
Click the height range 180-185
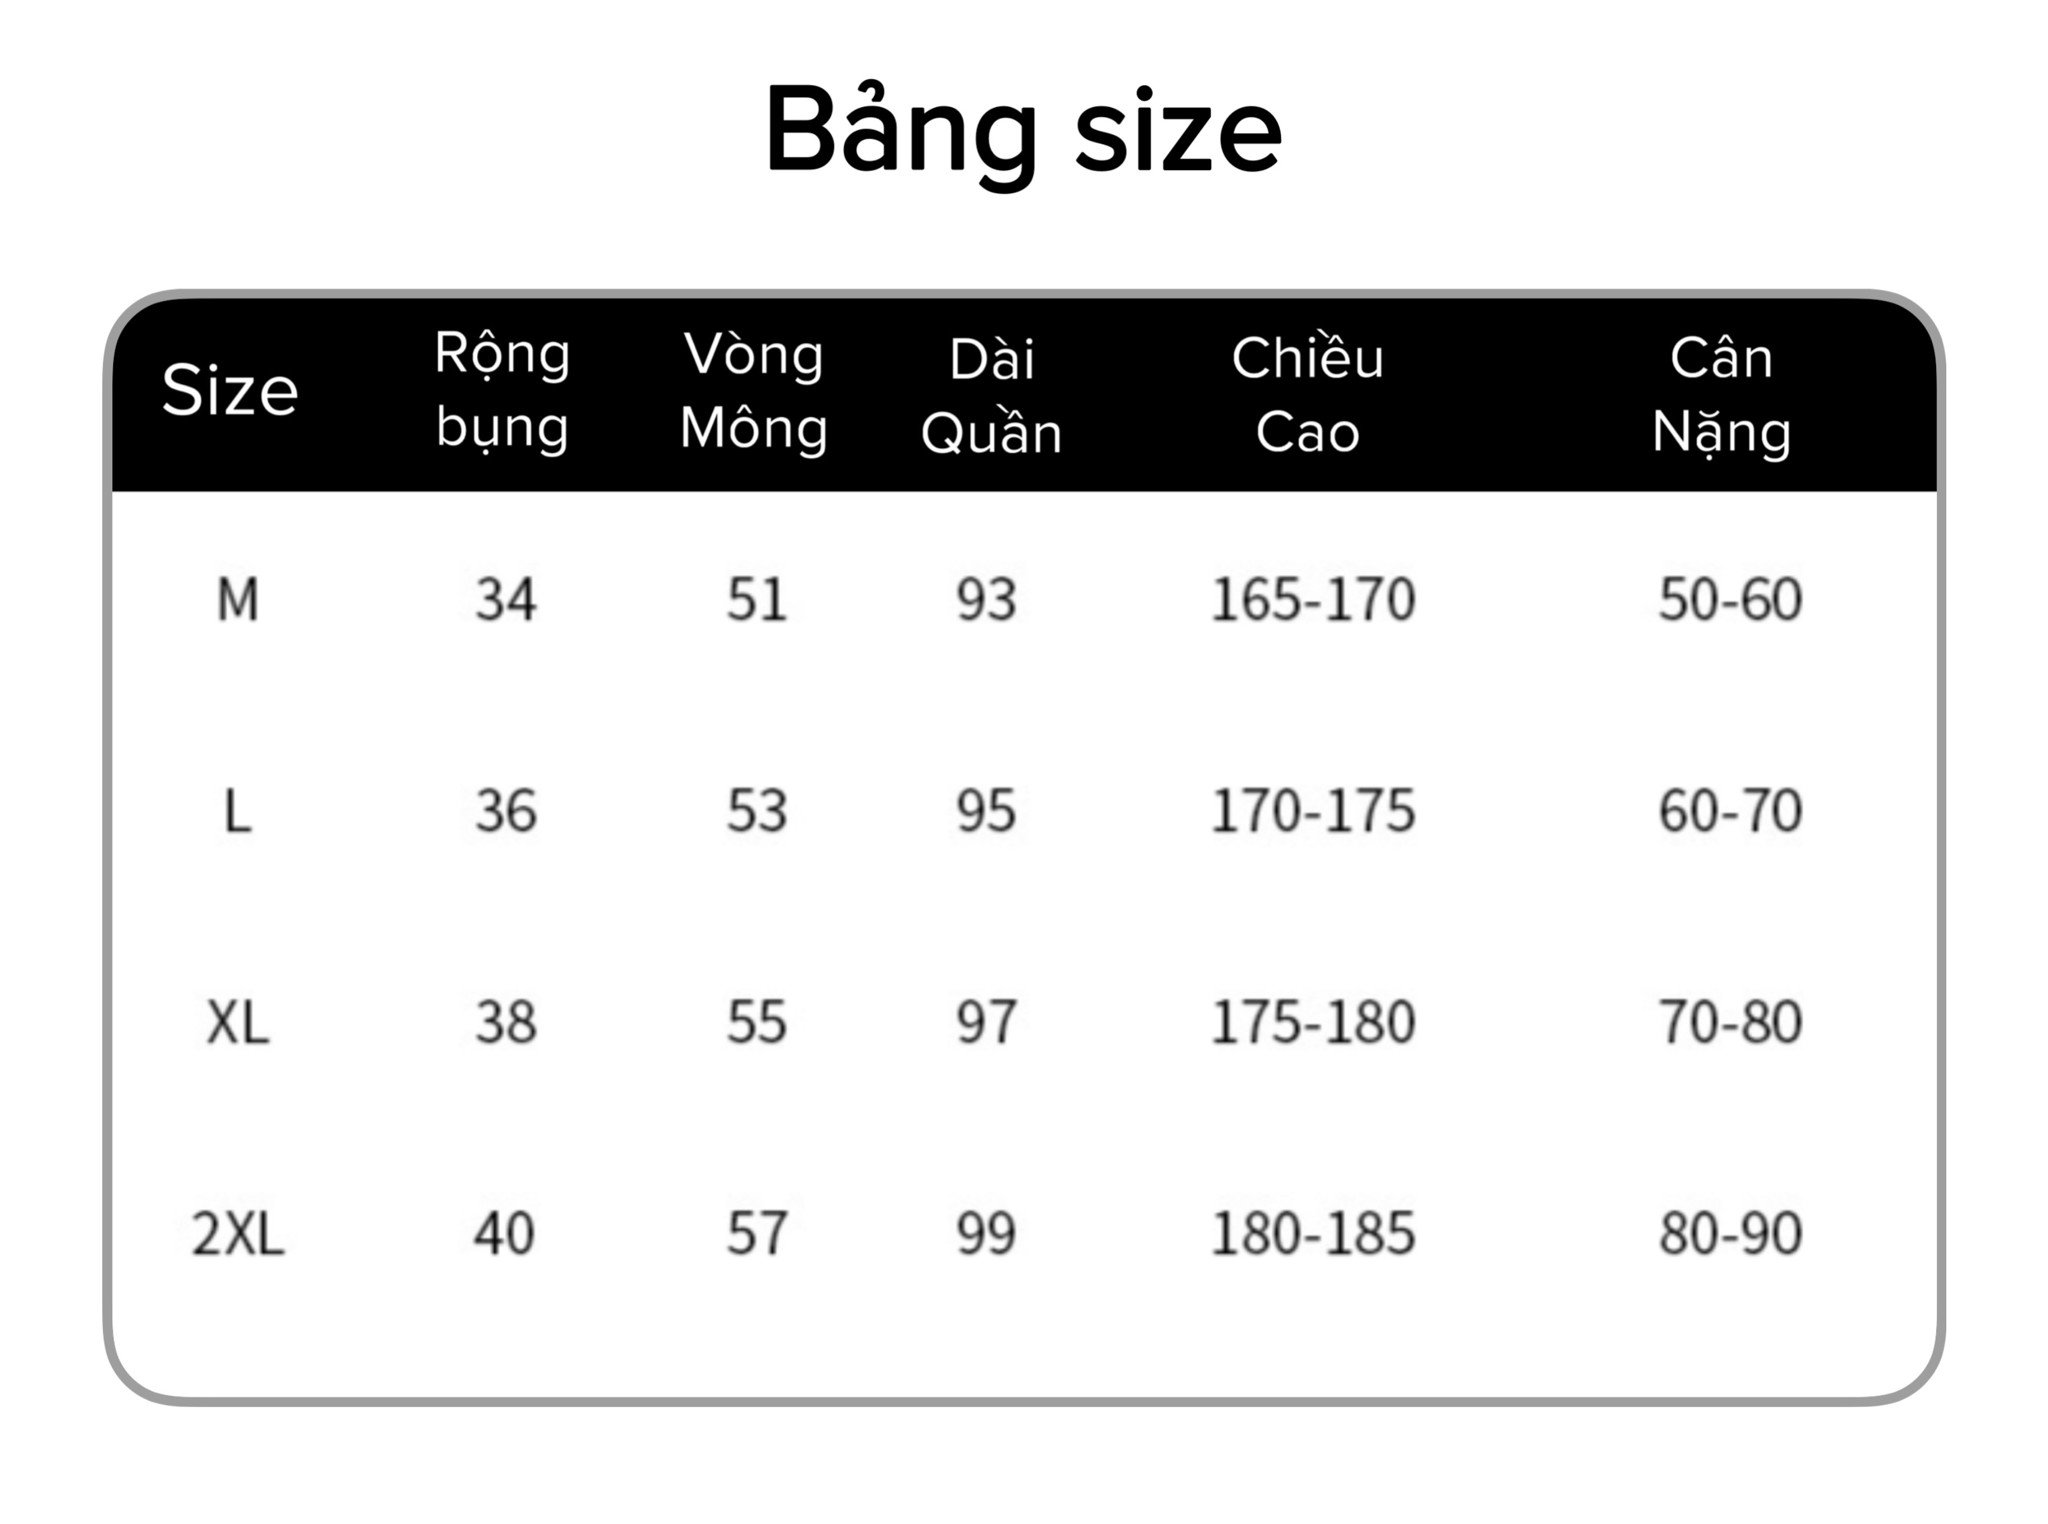click(1312, 1233)
